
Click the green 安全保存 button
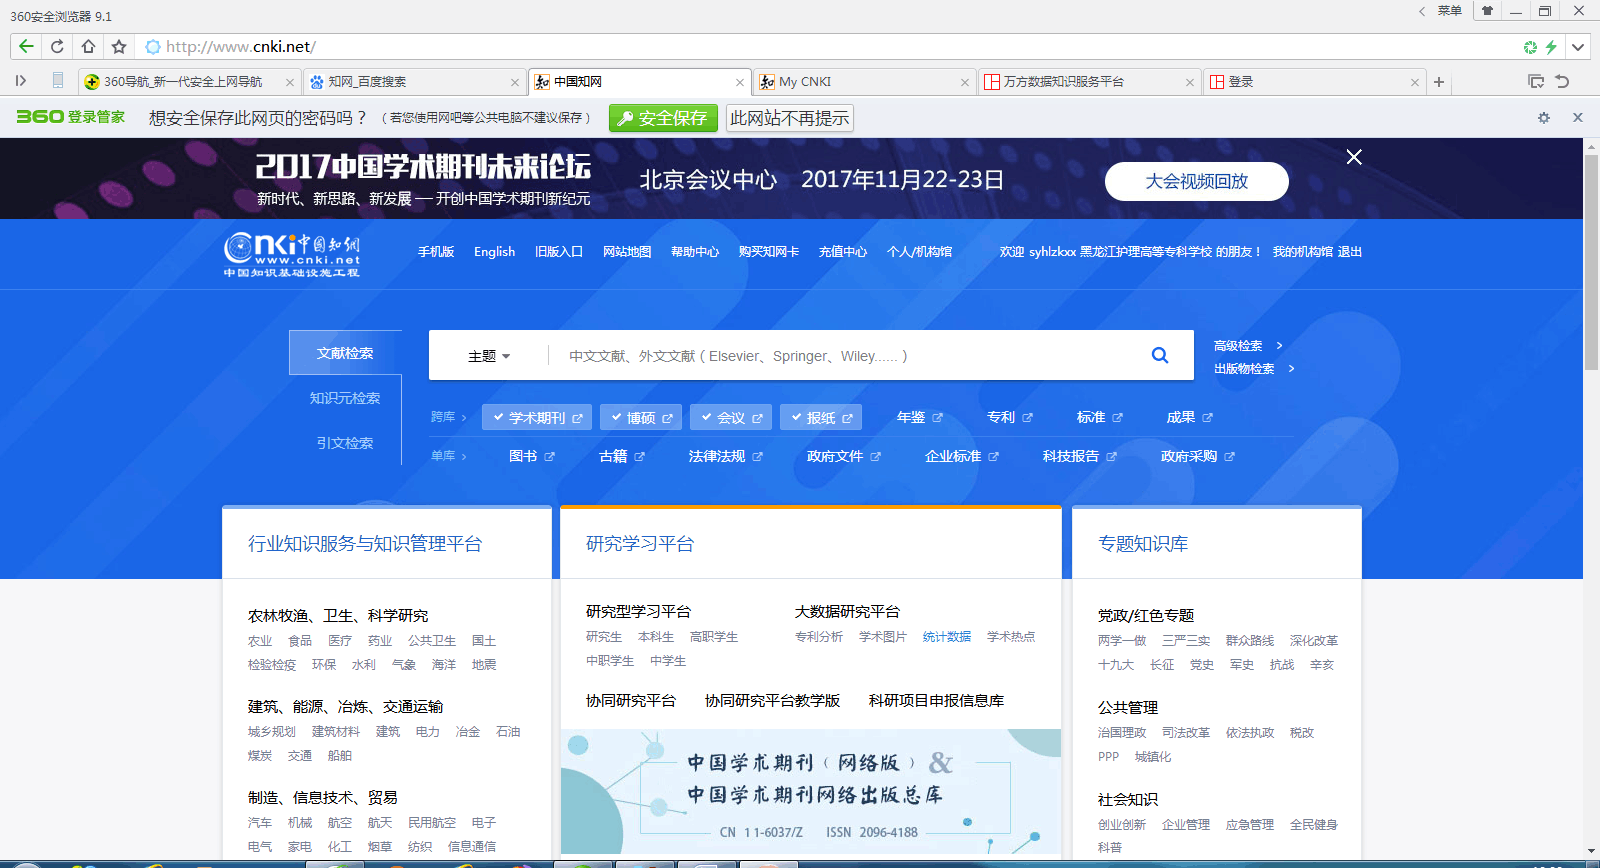[665, 118]
